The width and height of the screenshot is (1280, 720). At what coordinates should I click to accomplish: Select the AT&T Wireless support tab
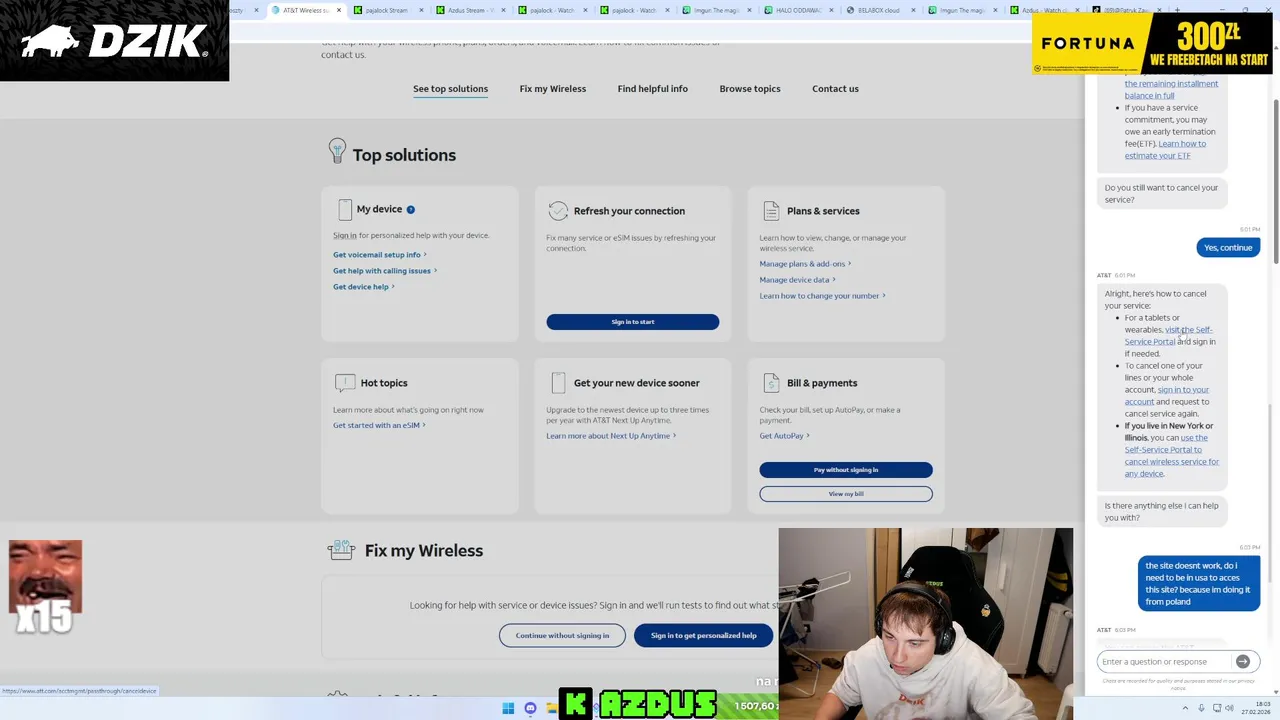point(304,10)
